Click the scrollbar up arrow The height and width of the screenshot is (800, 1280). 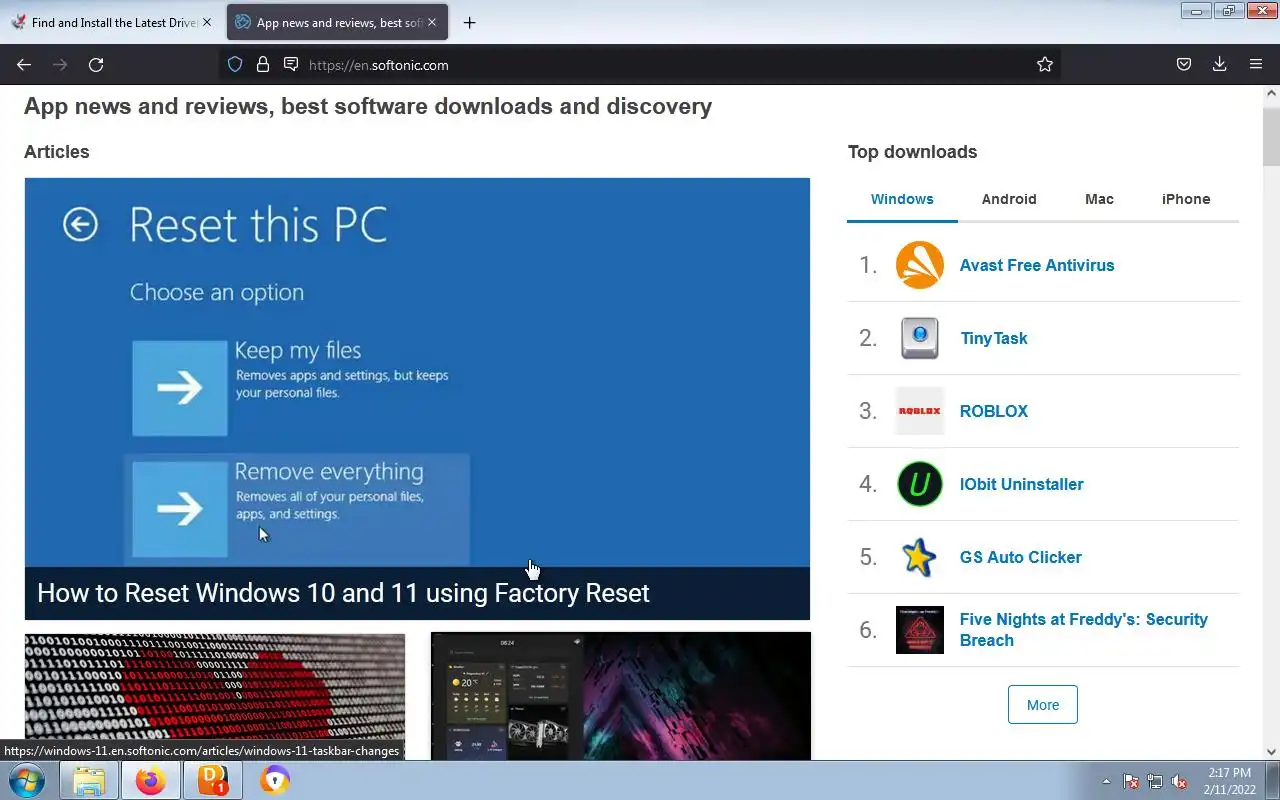coord(1271,94)
